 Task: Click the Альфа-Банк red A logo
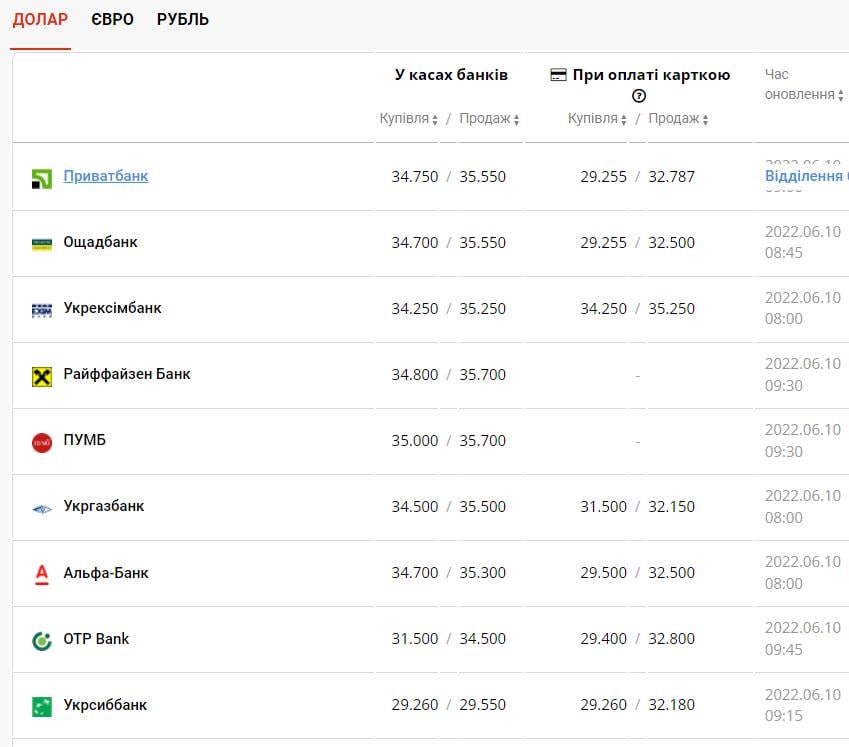click(41, 574)
